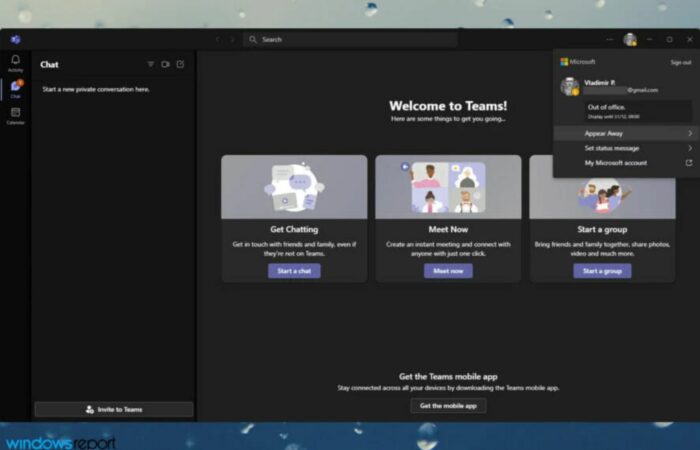Viewport: 700px width, 450px height.
Task: Click the profile picture in the account panel
Action: pyautogui.click(x=570, y=86)
